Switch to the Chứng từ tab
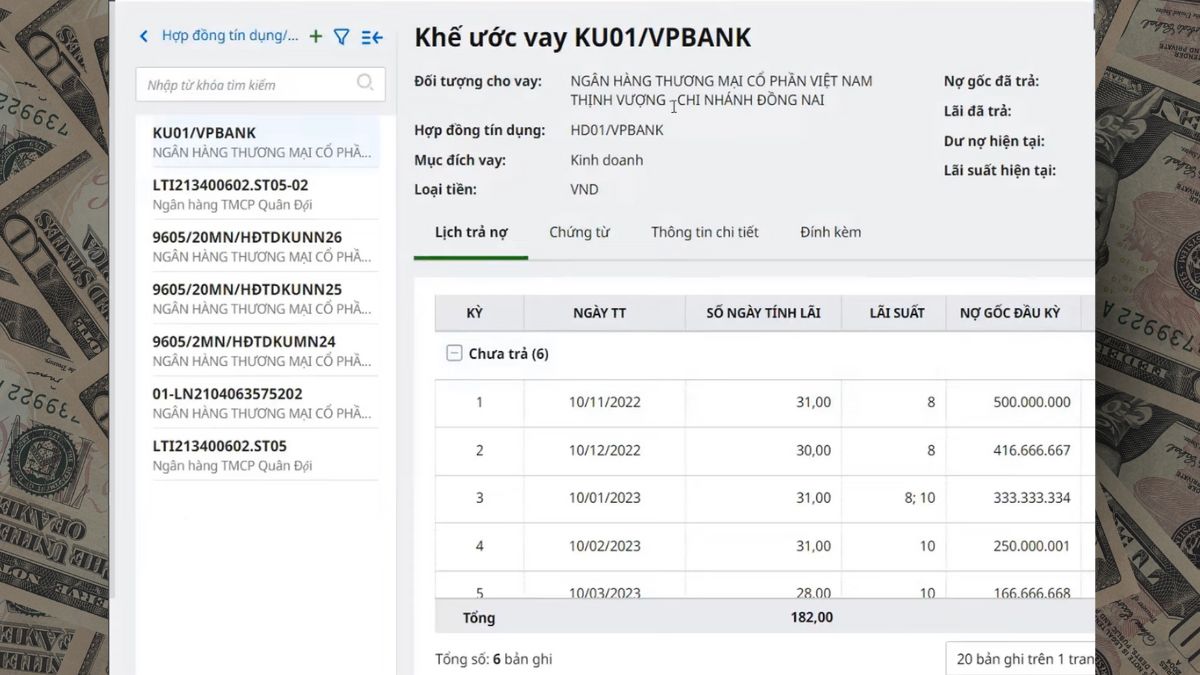 (579, 232)
